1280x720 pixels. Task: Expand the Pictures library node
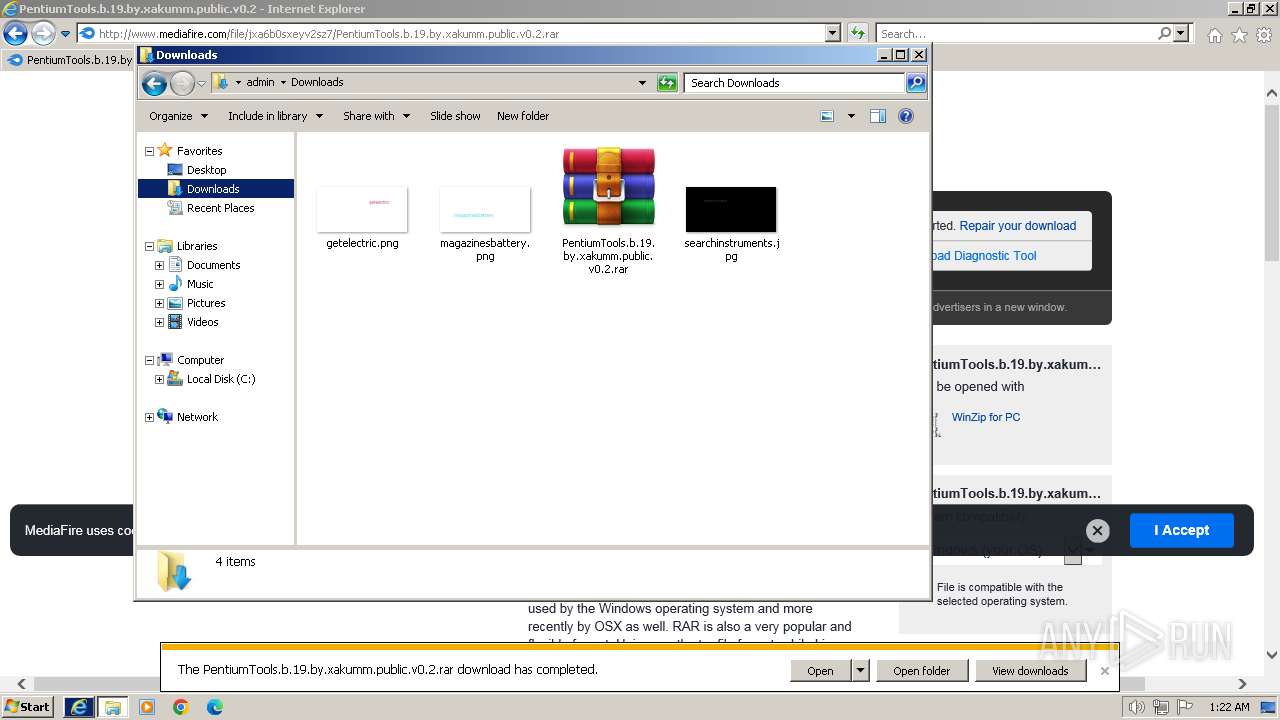point(159,303)
